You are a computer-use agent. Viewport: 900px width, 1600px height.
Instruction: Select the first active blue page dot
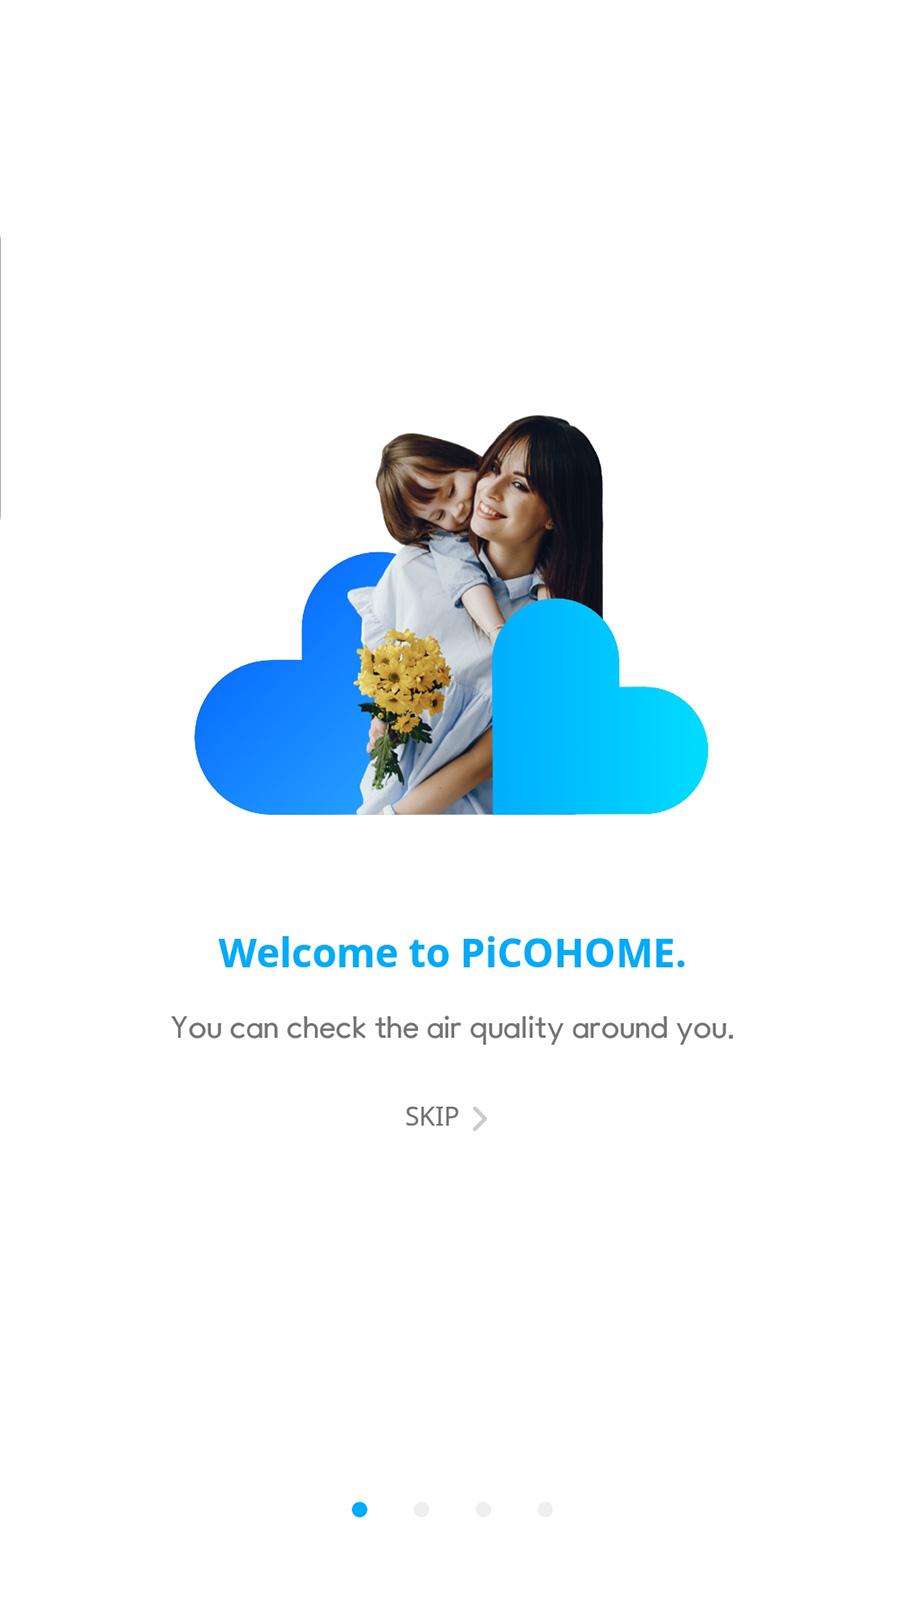359,1509
